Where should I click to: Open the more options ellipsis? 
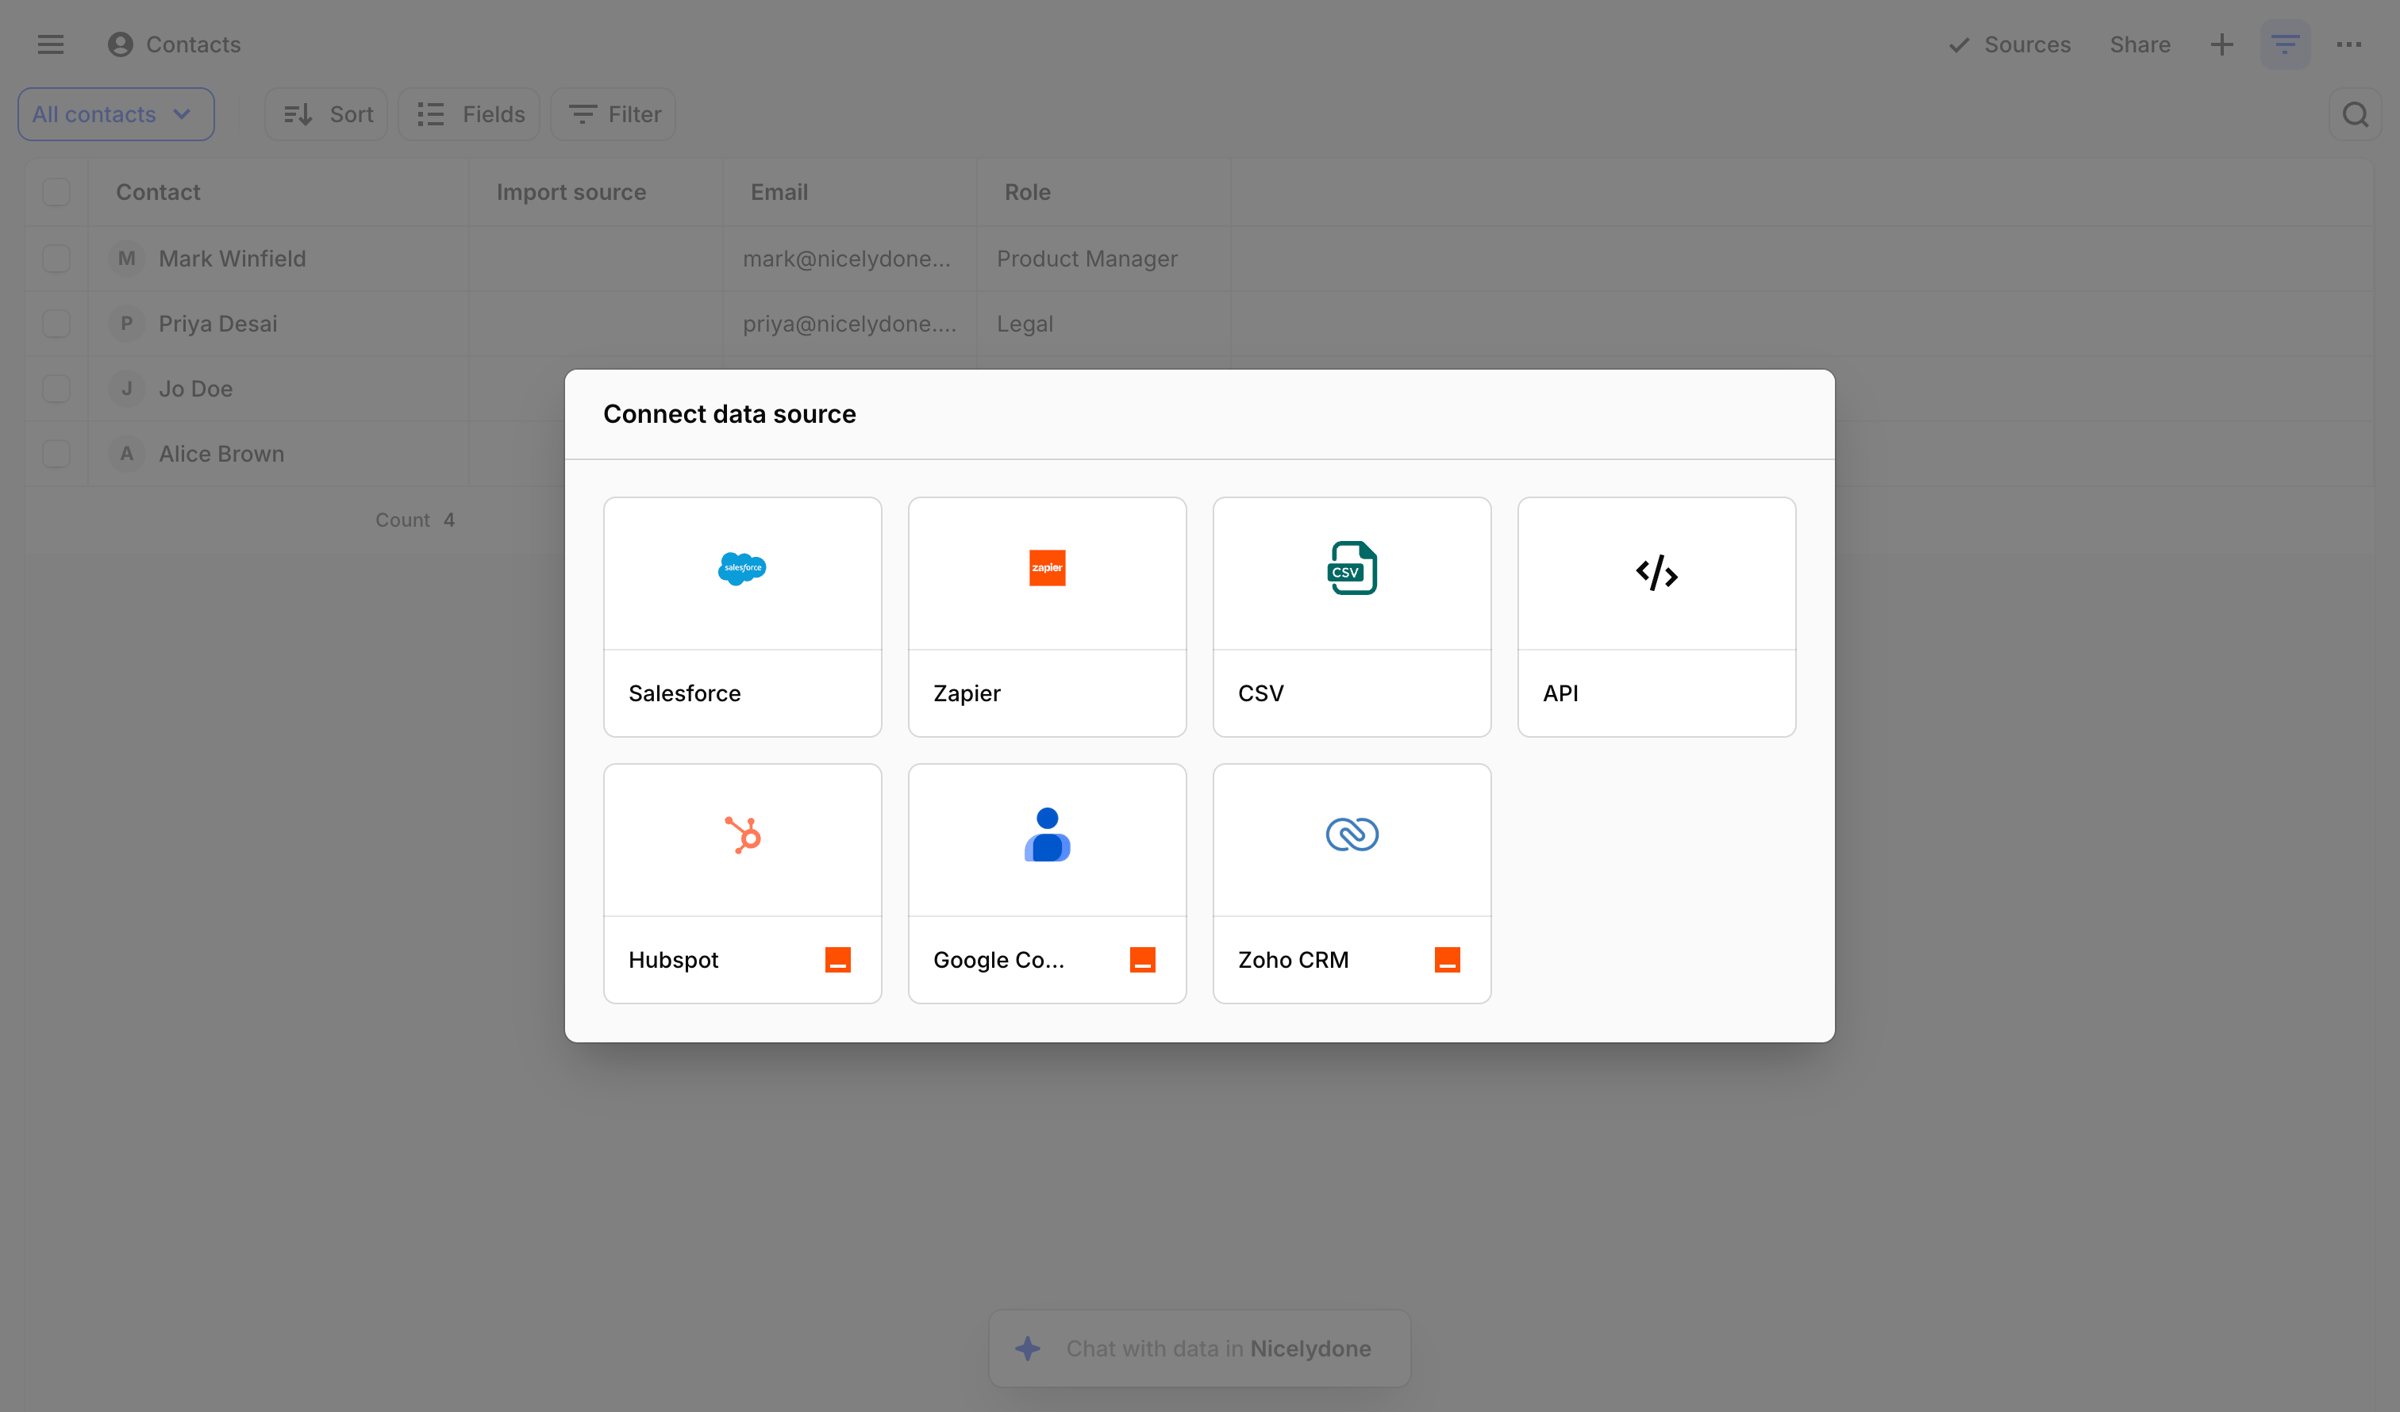point(2349,44)
